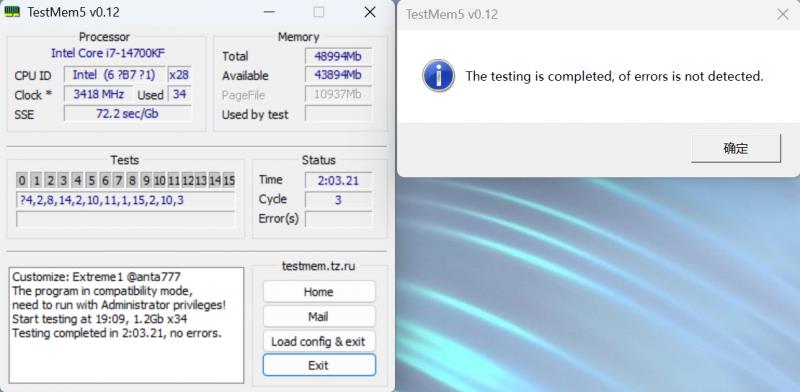This screenshot has width=800, height=392.
Task: Click the empty Used by test field
Action: pos(339,113)
